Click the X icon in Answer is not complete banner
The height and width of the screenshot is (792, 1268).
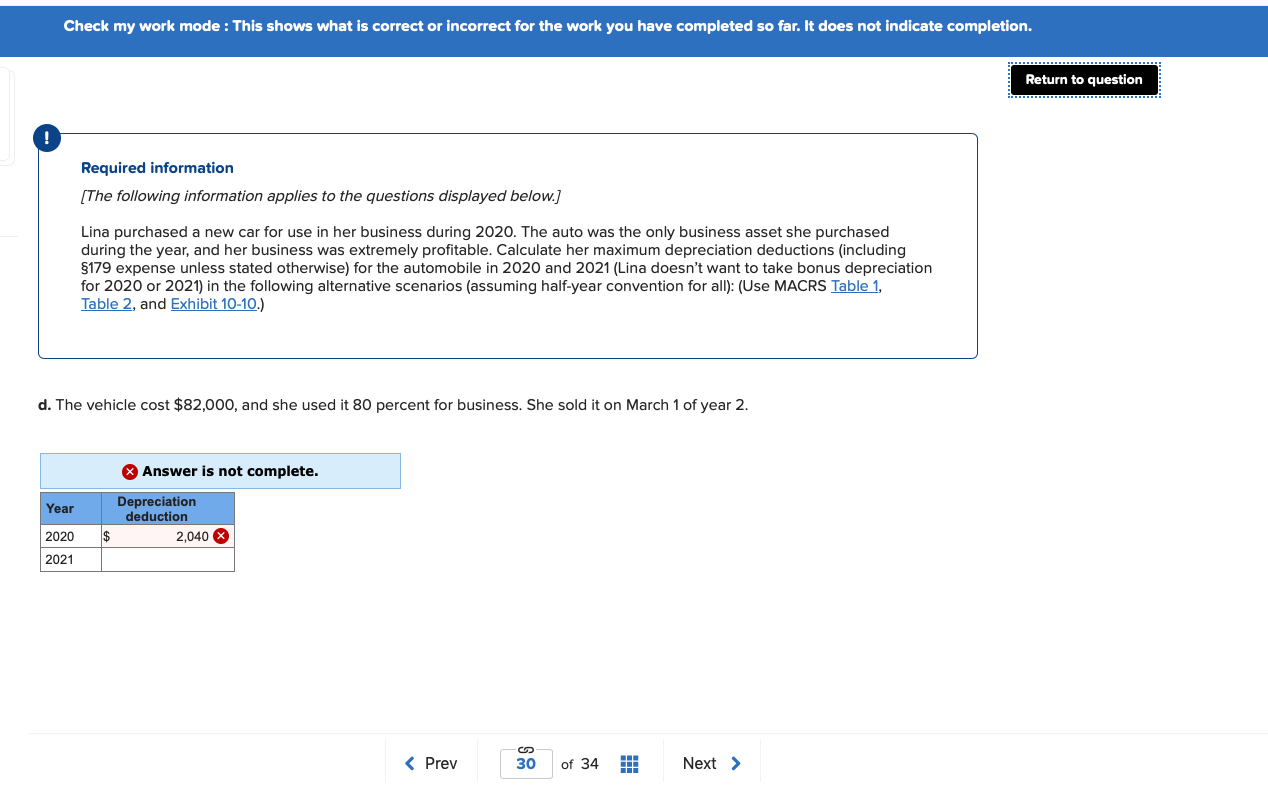coord(128,471)
